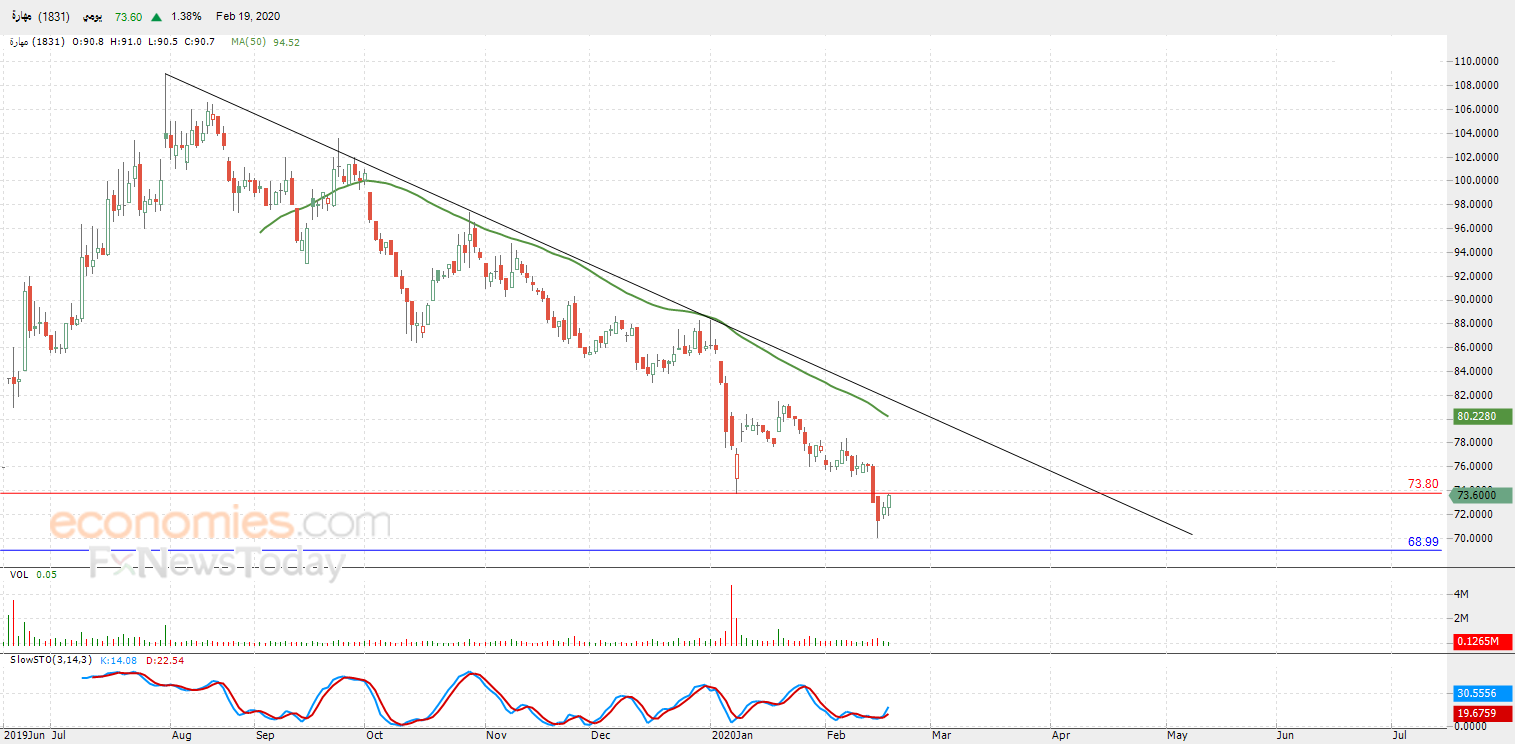The image size is (1515, 744).
Task: Click the VOL value 0.05
Action: click(x=47, y=575)
